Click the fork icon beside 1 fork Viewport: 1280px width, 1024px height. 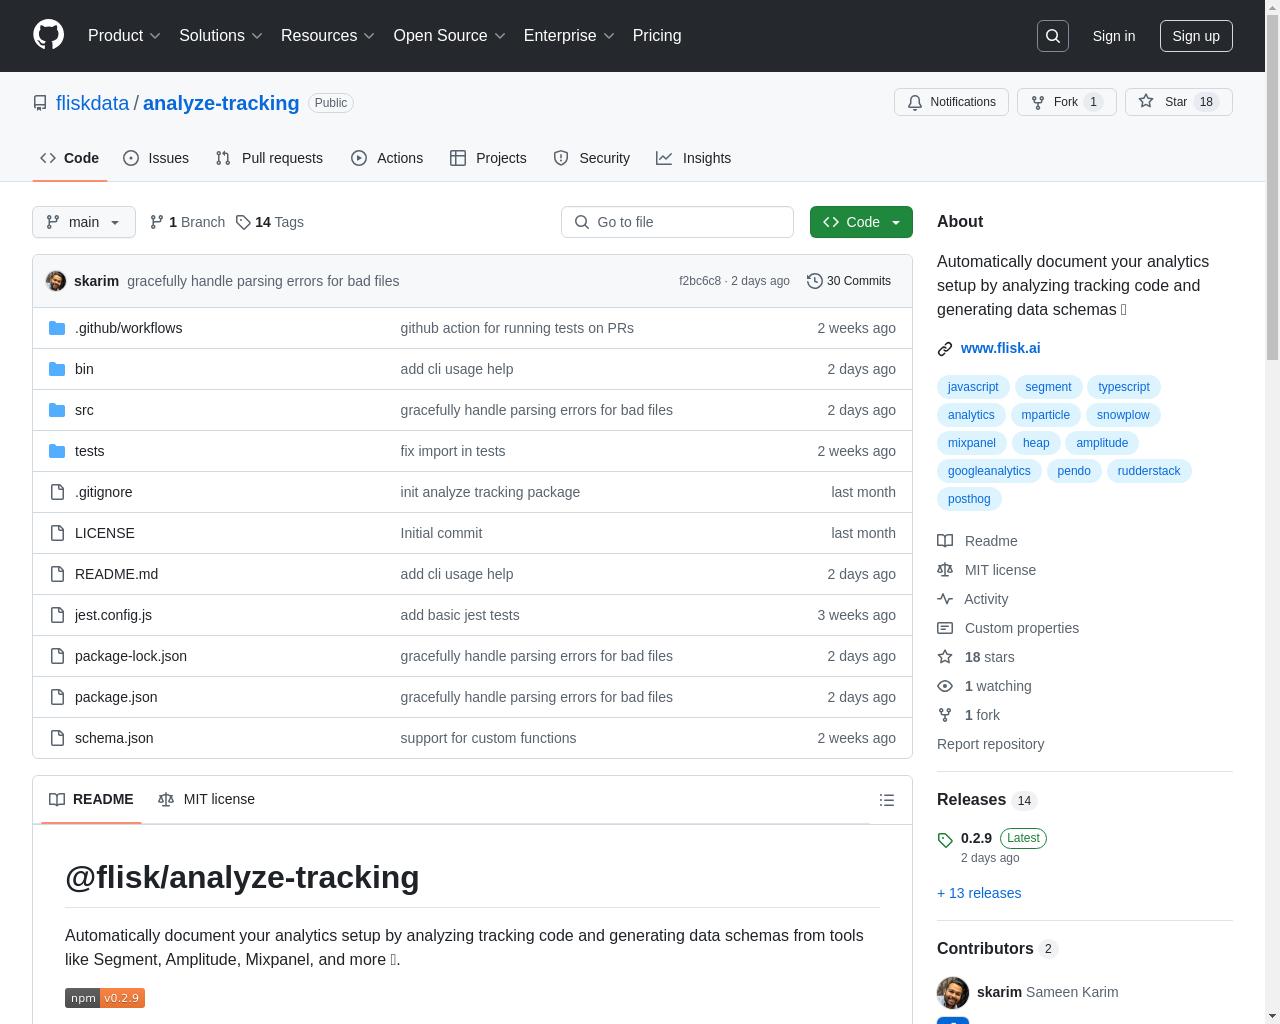(945, 715)
